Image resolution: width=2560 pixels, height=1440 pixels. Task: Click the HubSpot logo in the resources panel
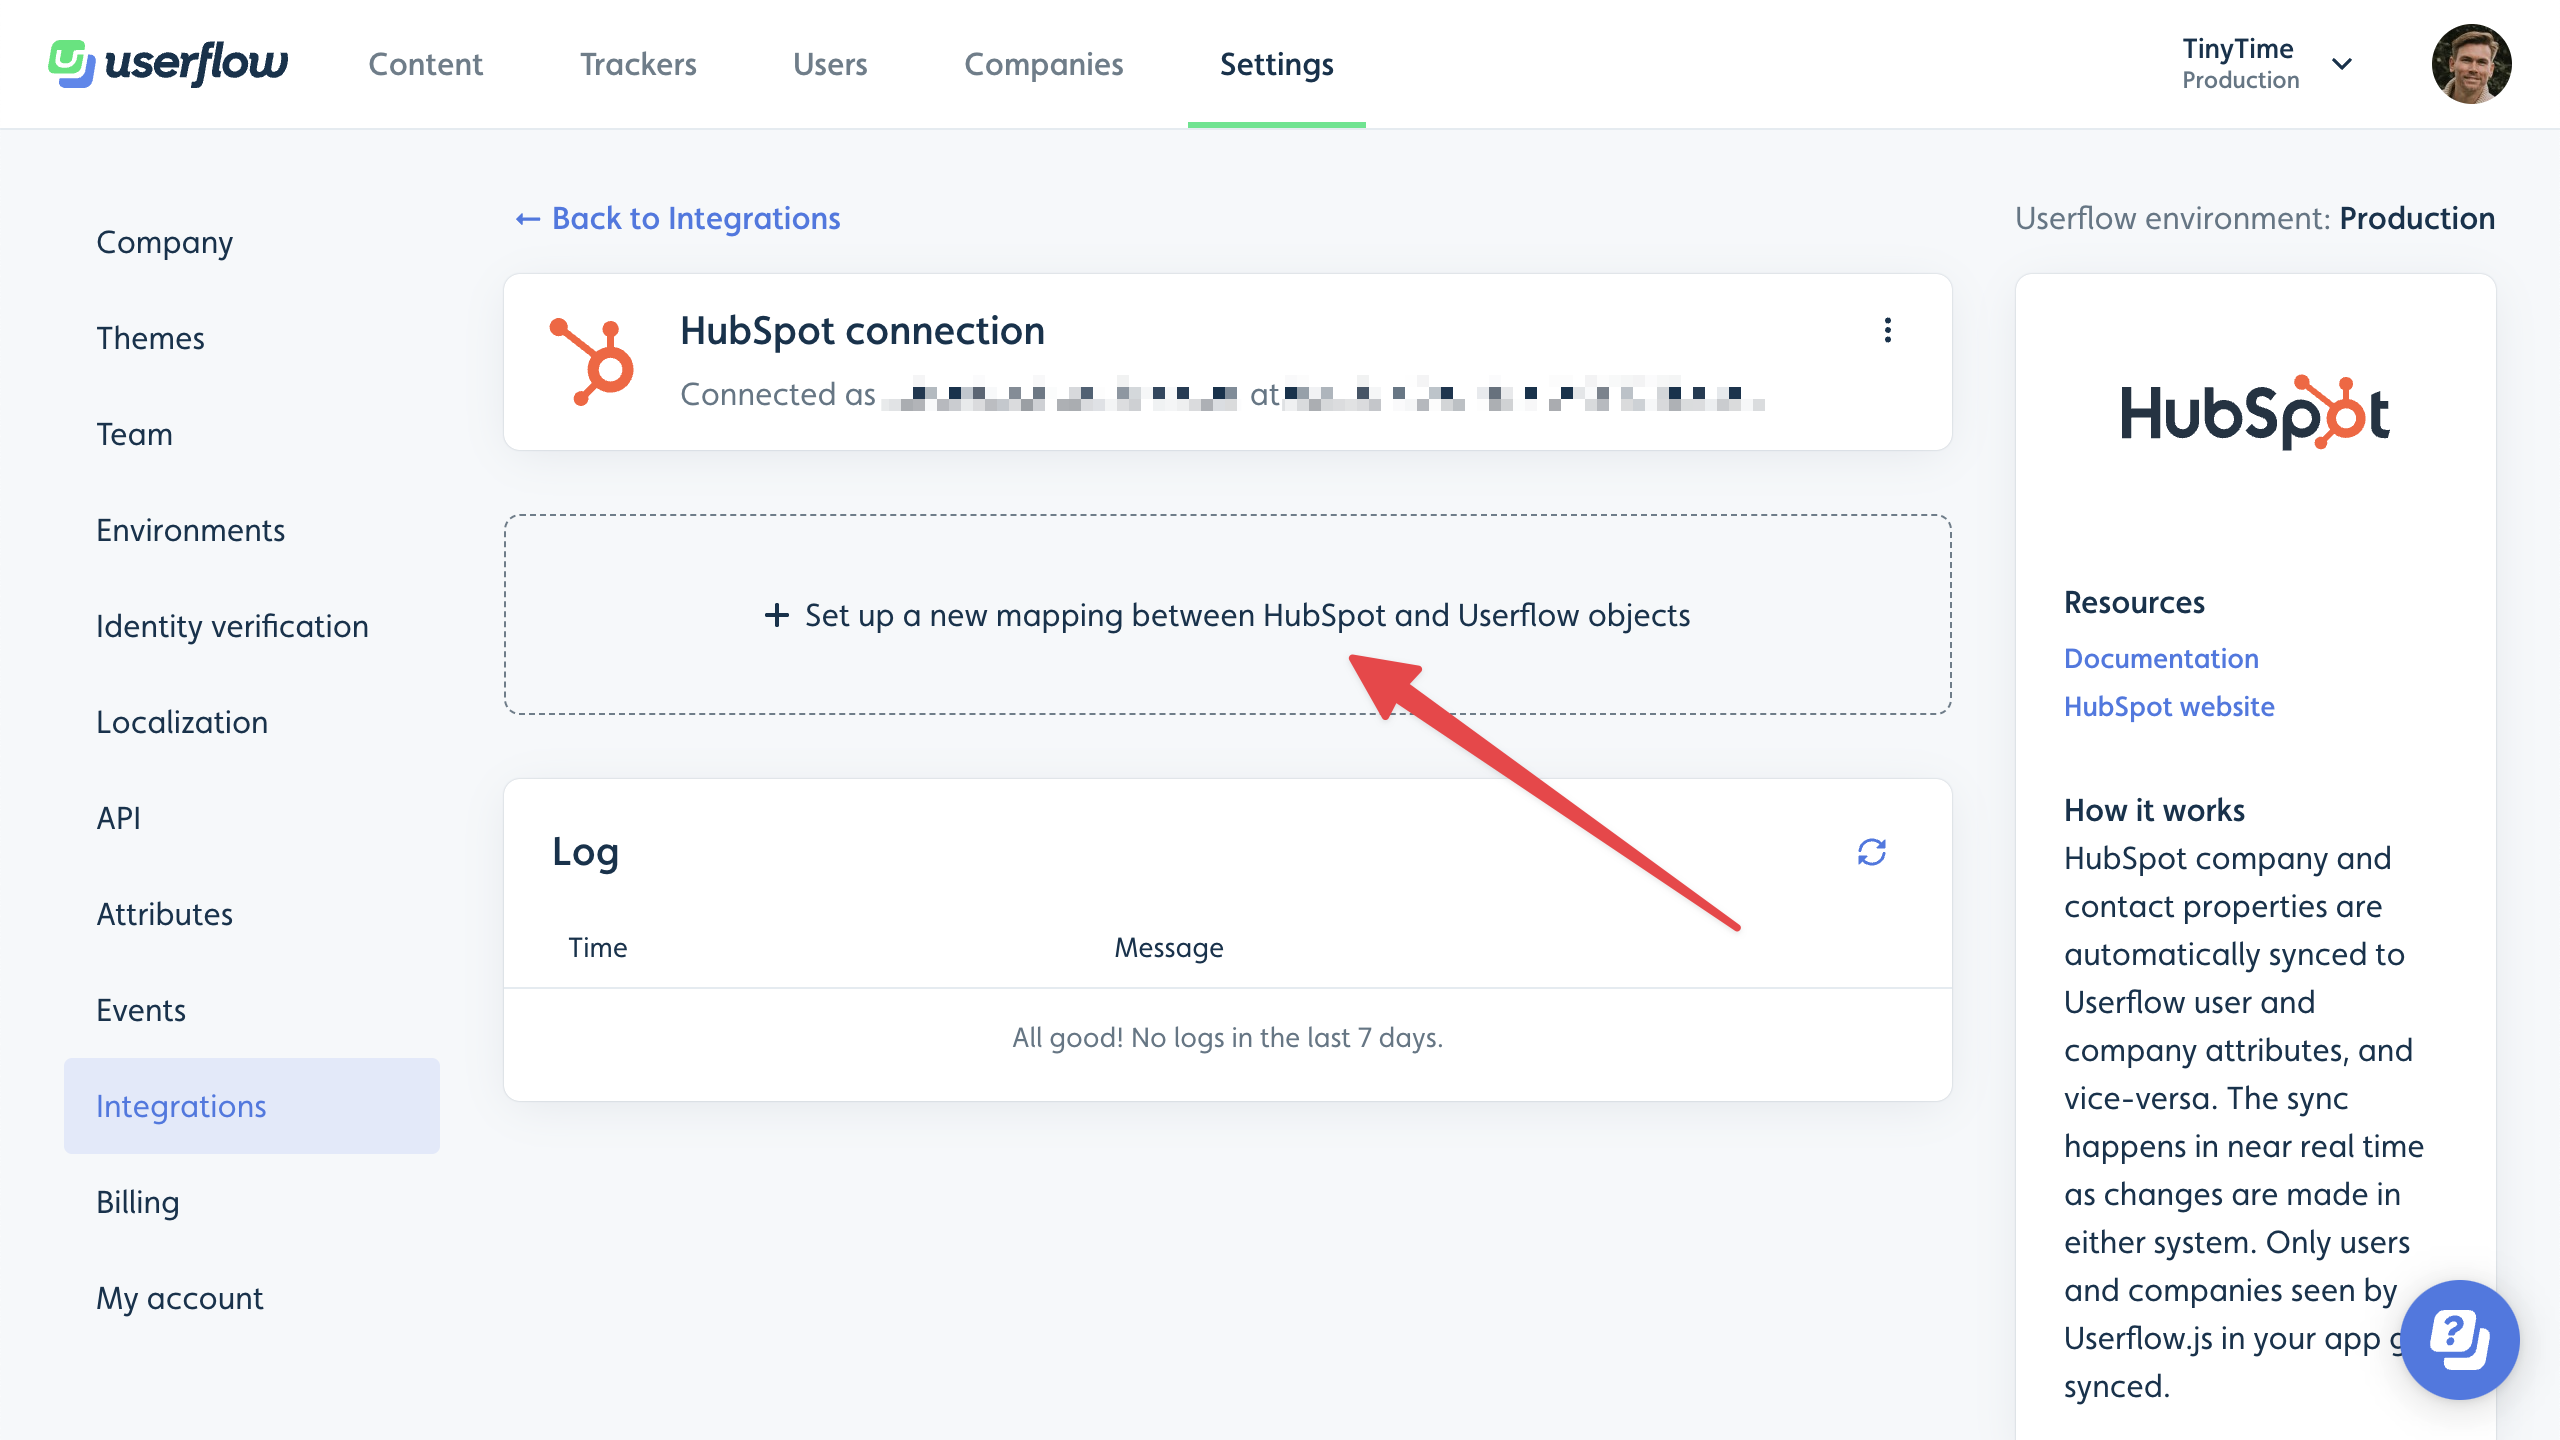point(2255,412)
